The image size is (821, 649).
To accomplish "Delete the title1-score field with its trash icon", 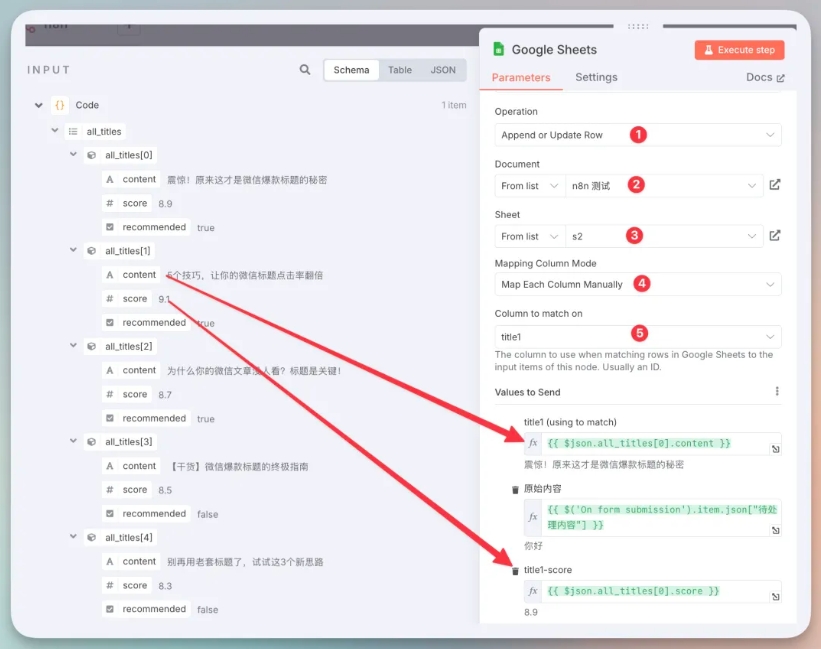I will 515,570.
